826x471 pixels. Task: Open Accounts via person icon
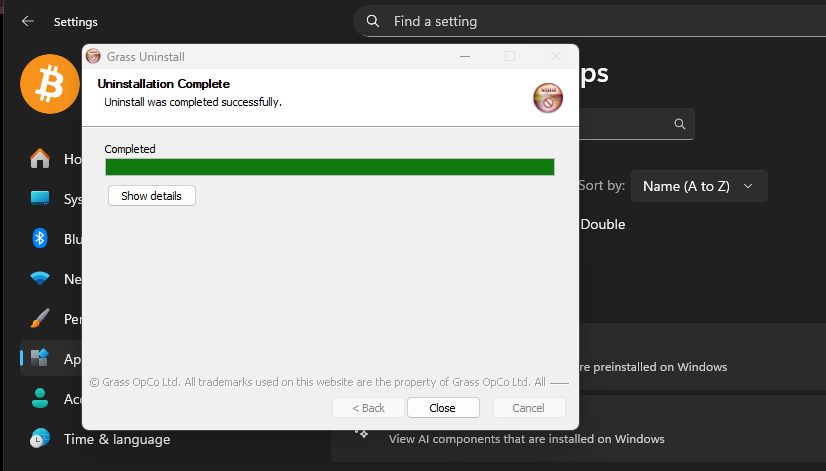tap(40, 399)
